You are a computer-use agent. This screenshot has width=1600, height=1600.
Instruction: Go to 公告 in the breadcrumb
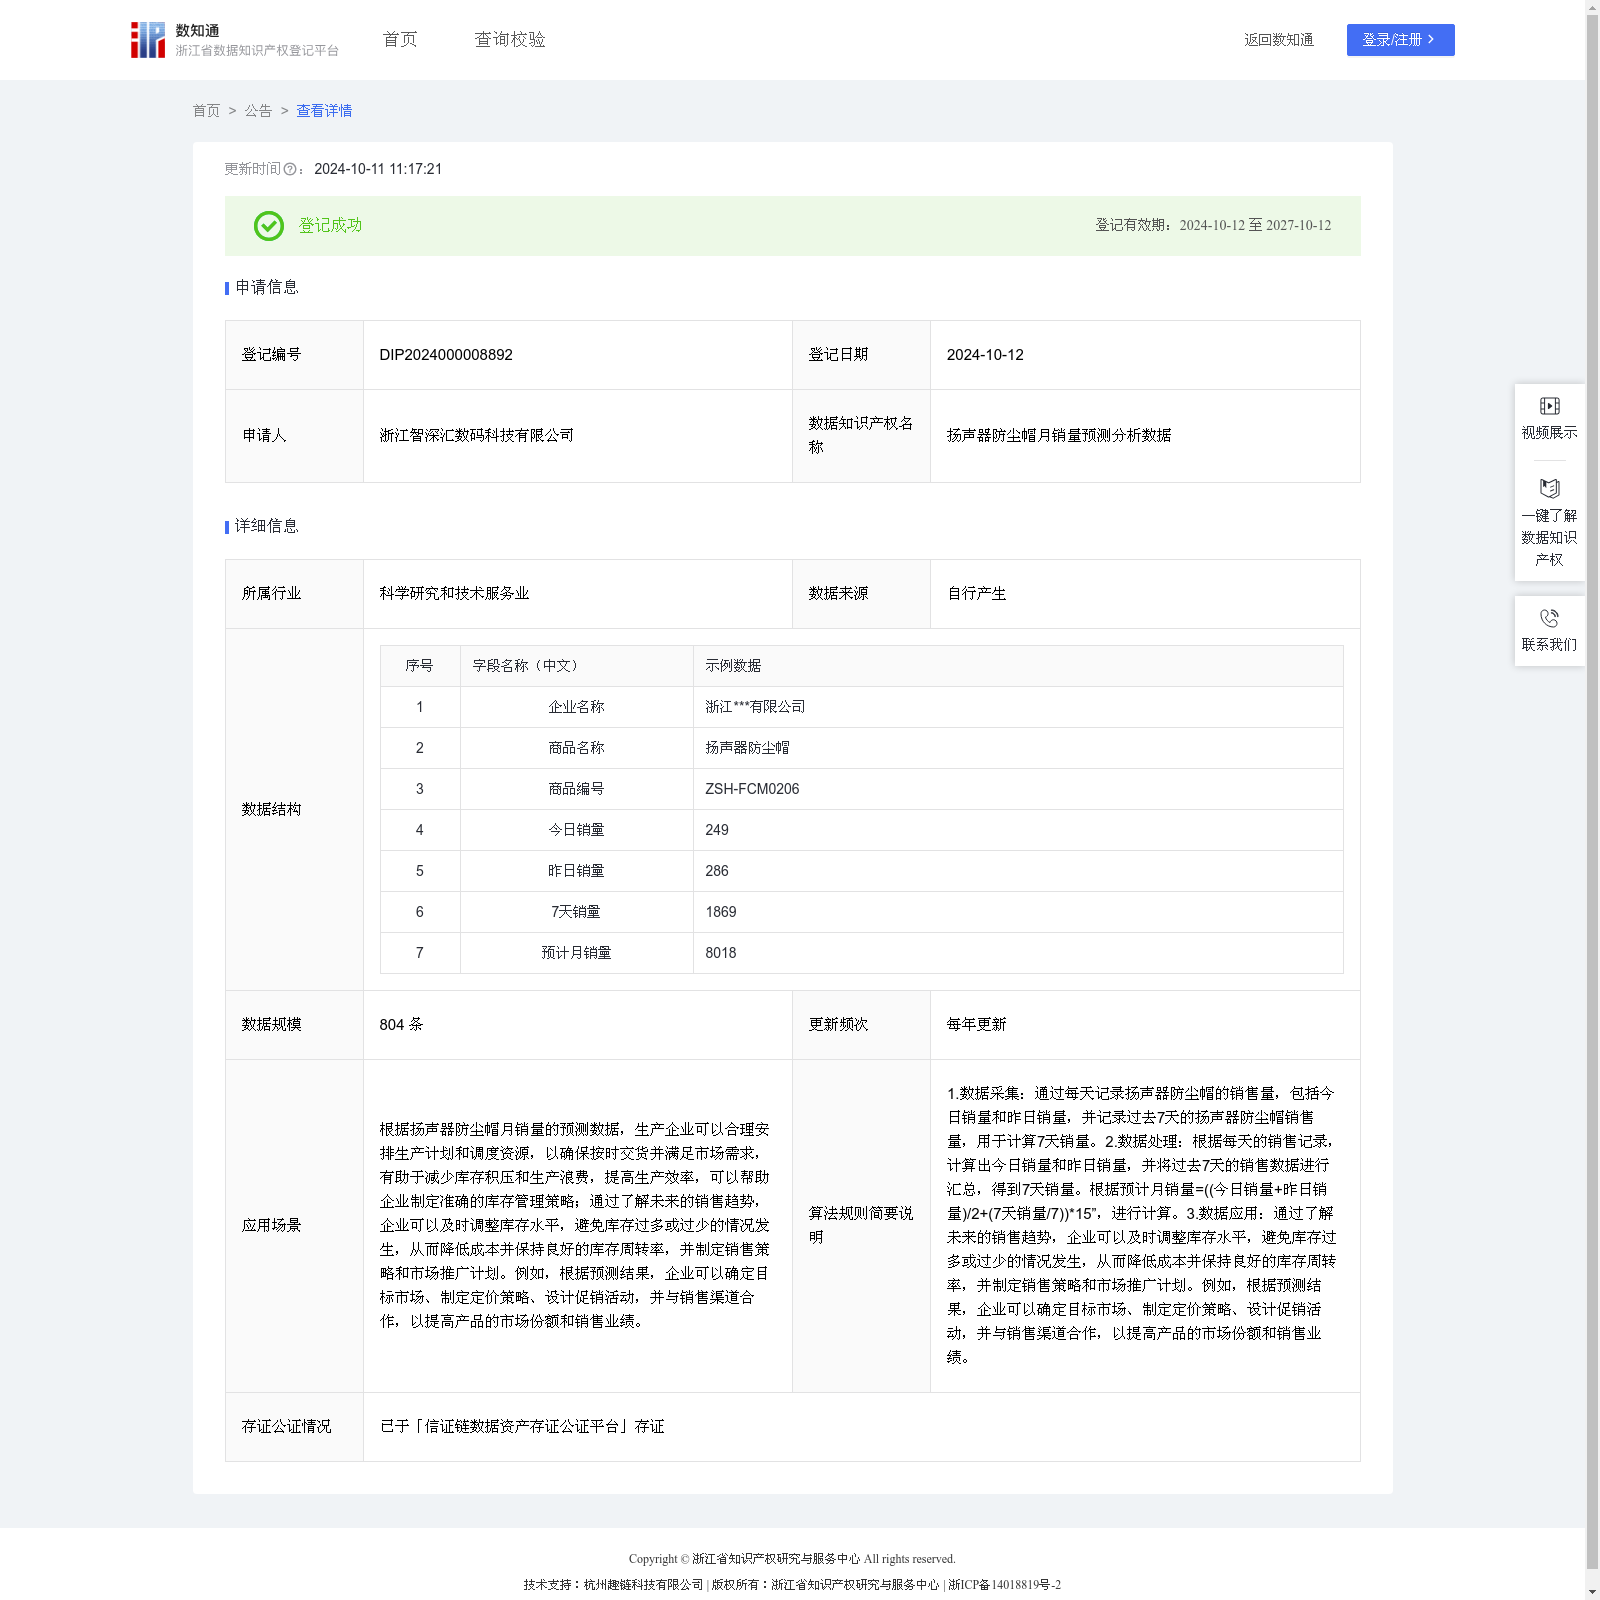pyautogui.click(x=258, y=111)
